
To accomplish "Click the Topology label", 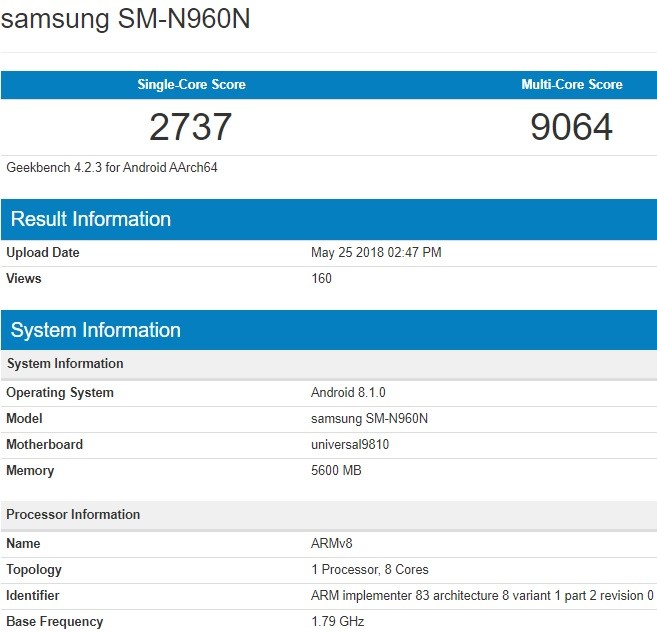I will point(34,570).
